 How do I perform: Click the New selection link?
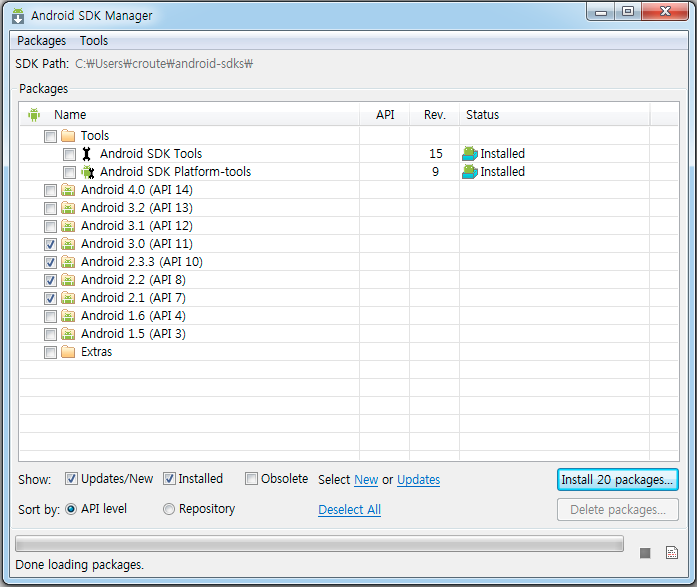pos(366,479)
